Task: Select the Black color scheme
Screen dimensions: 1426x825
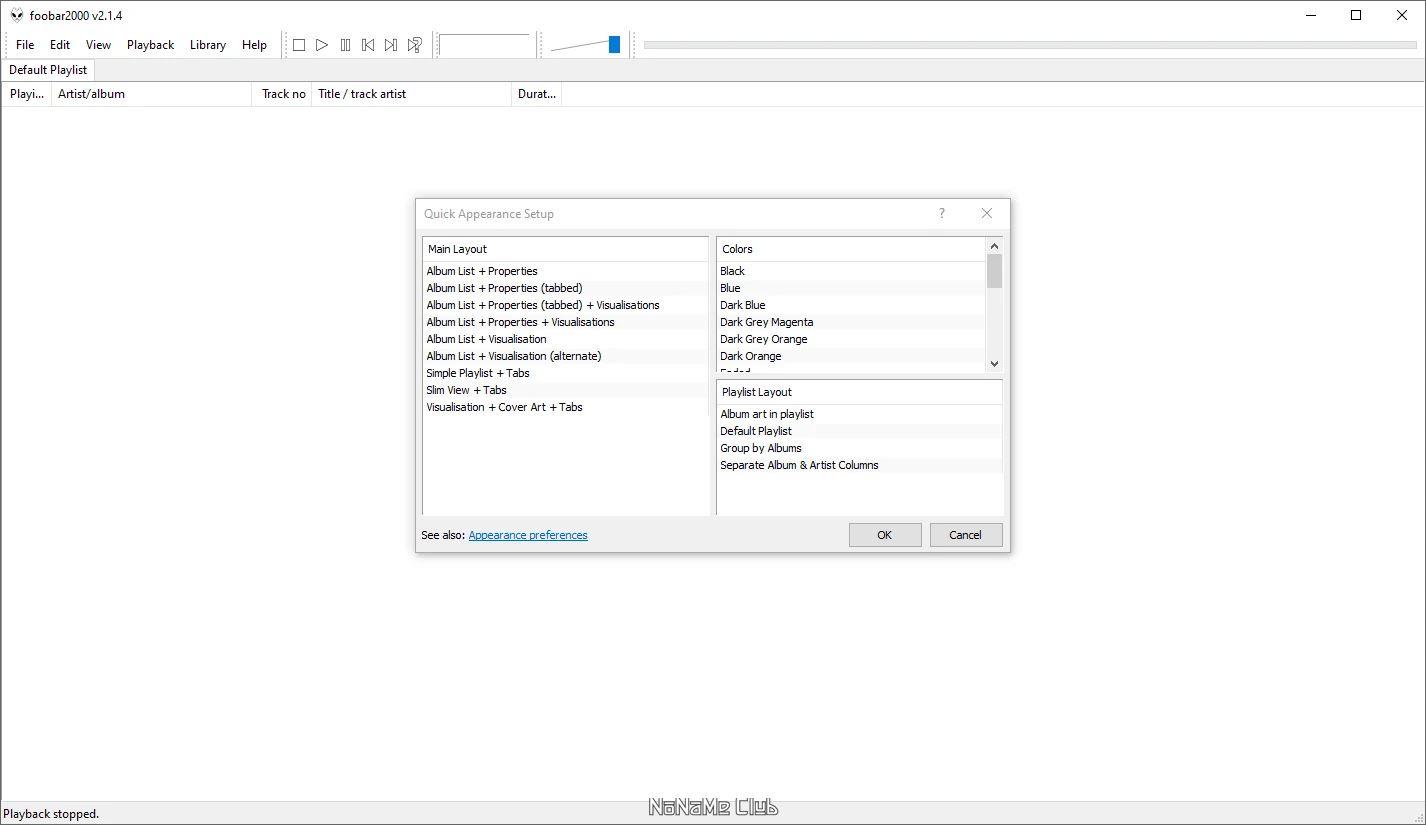Action: [x=851, y=271]
